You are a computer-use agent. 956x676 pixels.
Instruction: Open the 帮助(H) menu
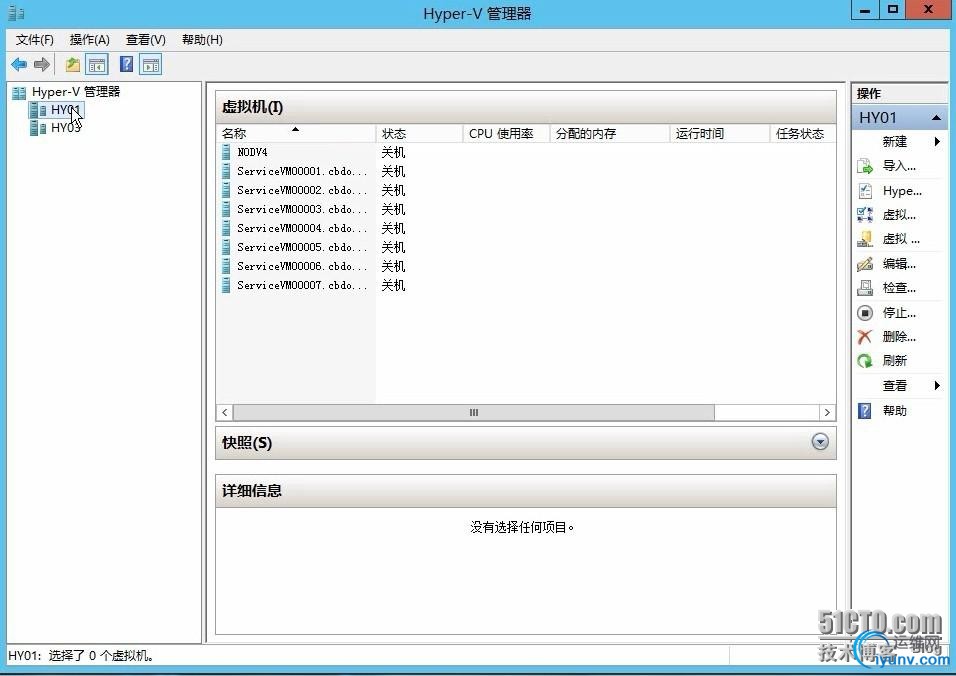(202, 40)
